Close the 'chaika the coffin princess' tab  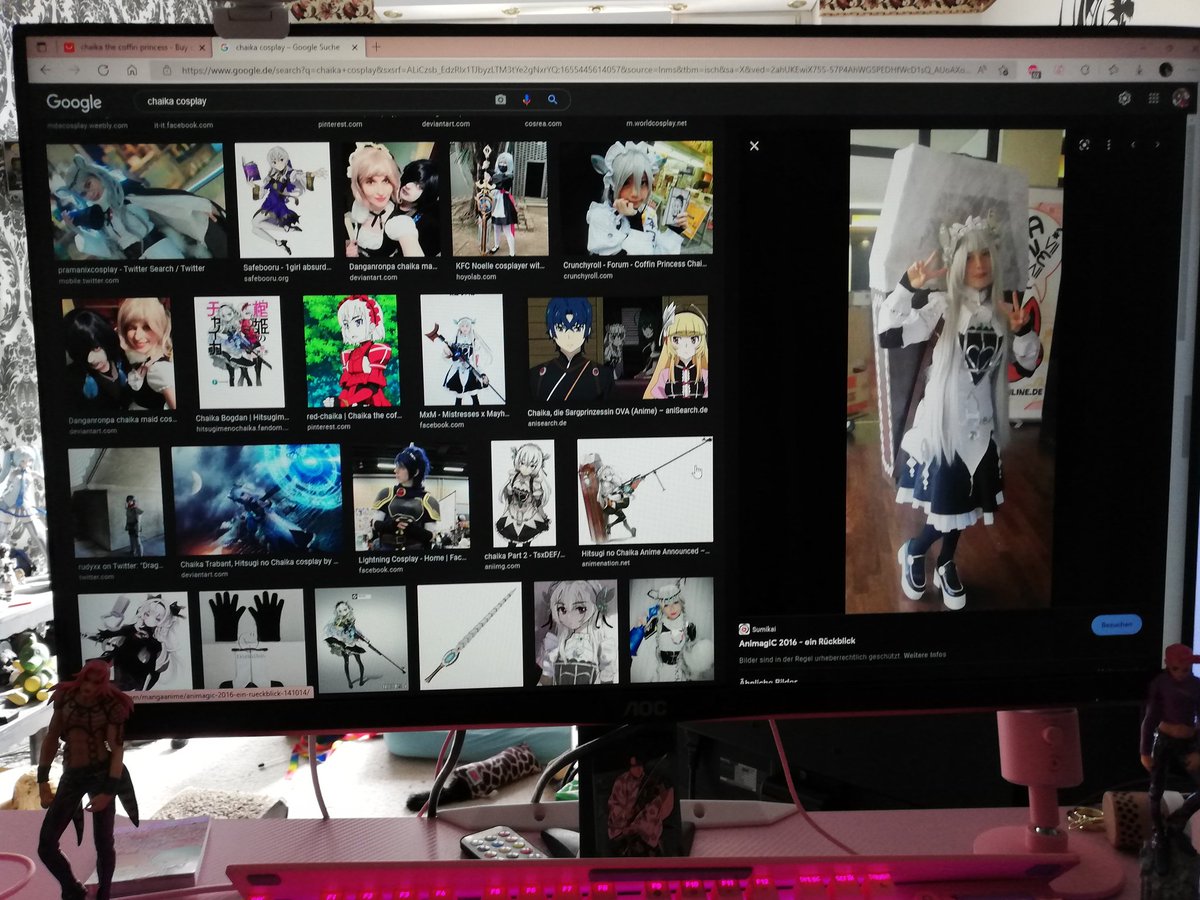click(203, 47)
